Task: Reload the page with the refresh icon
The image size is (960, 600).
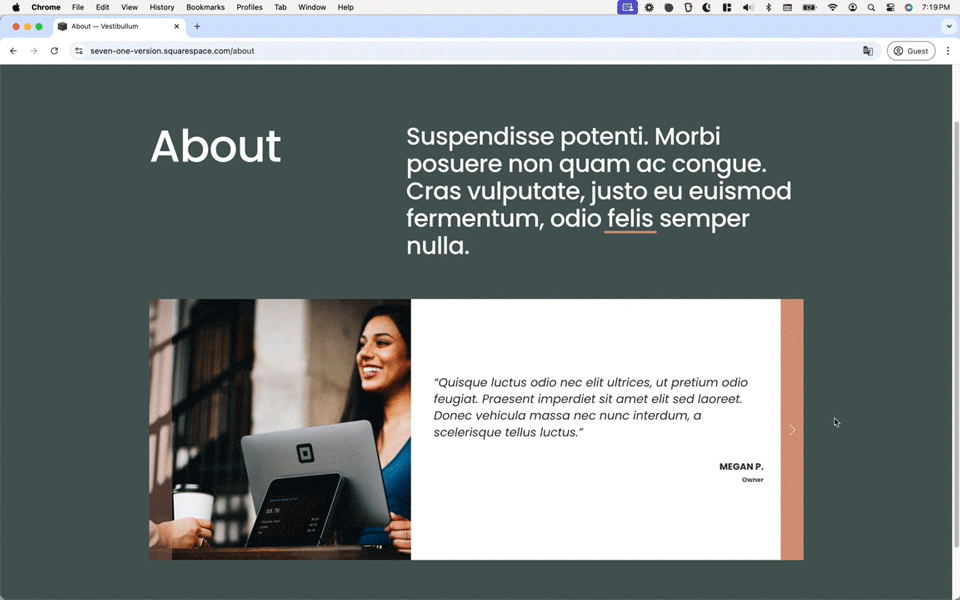Action: click(54, 51)
